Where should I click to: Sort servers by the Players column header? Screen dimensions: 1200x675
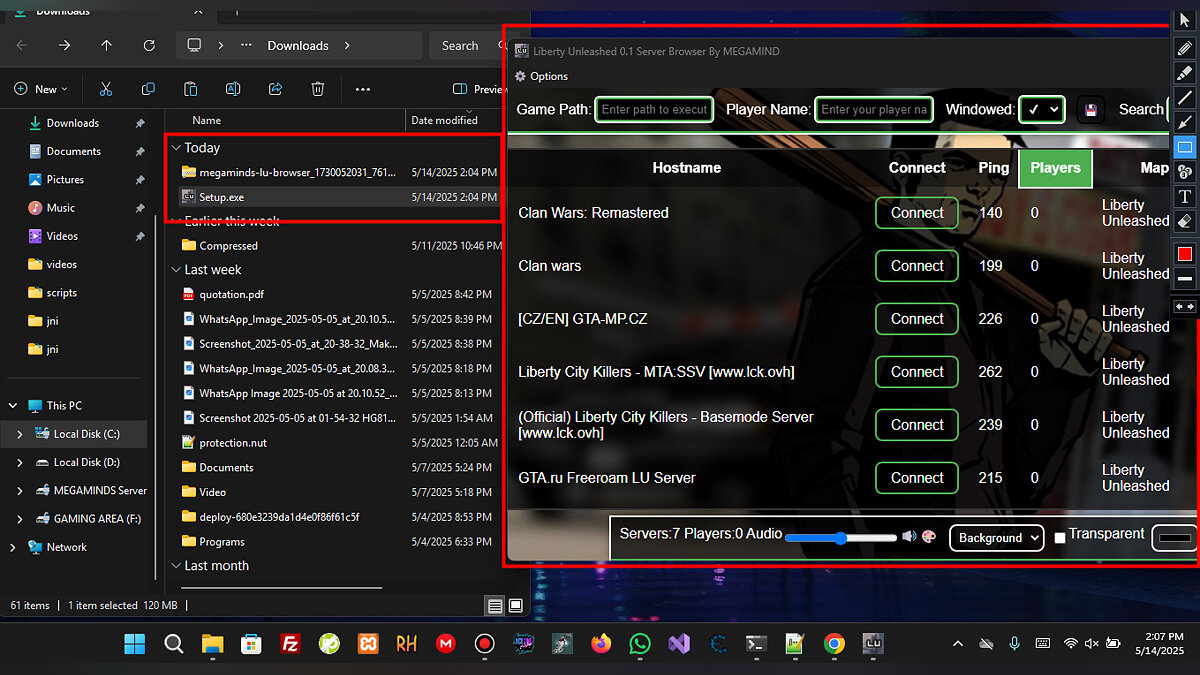[1055, 168]
